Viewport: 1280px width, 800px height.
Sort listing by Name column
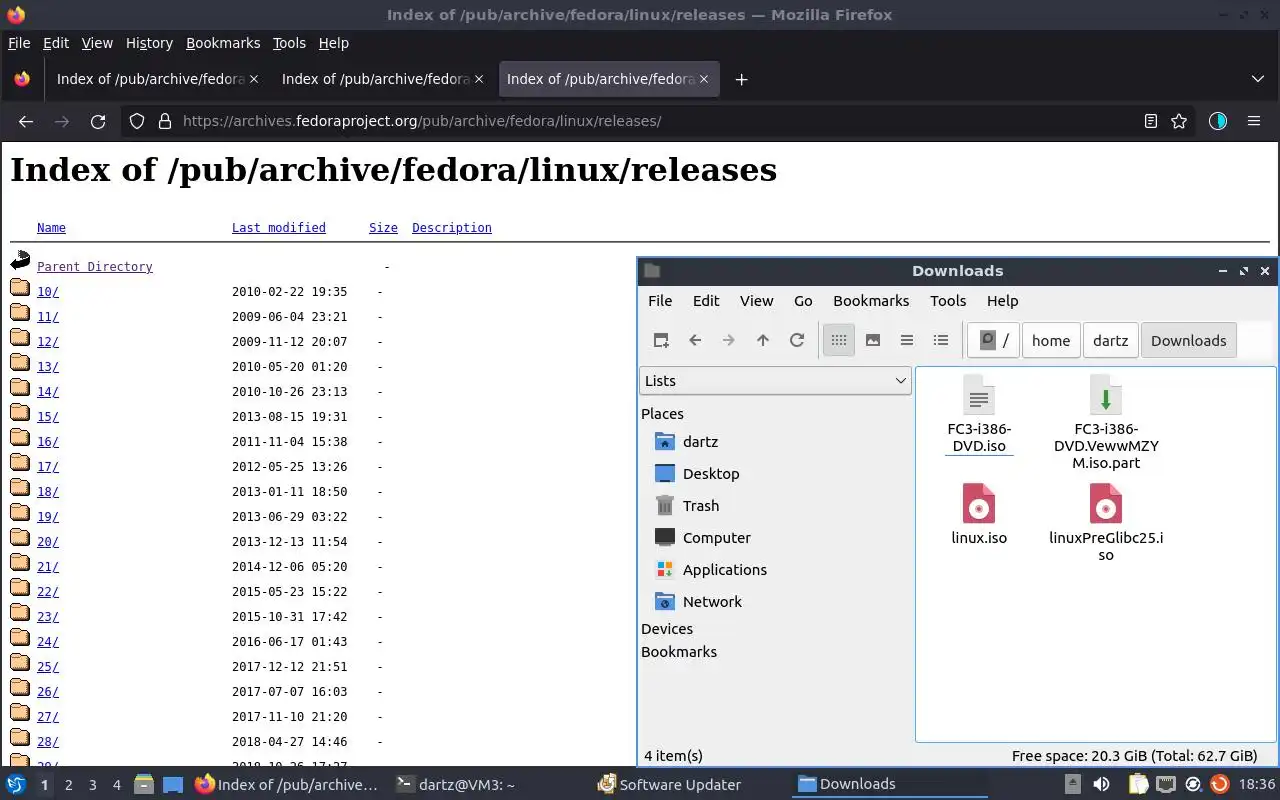(51, 228)
